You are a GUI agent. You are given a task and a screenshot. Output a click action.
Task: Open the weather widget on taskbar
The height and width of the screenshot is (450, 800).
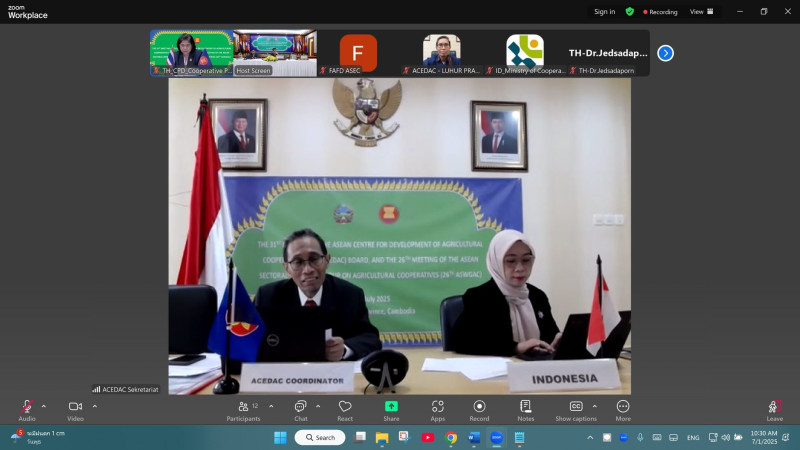pyautogui.click(x=39, y=437)
